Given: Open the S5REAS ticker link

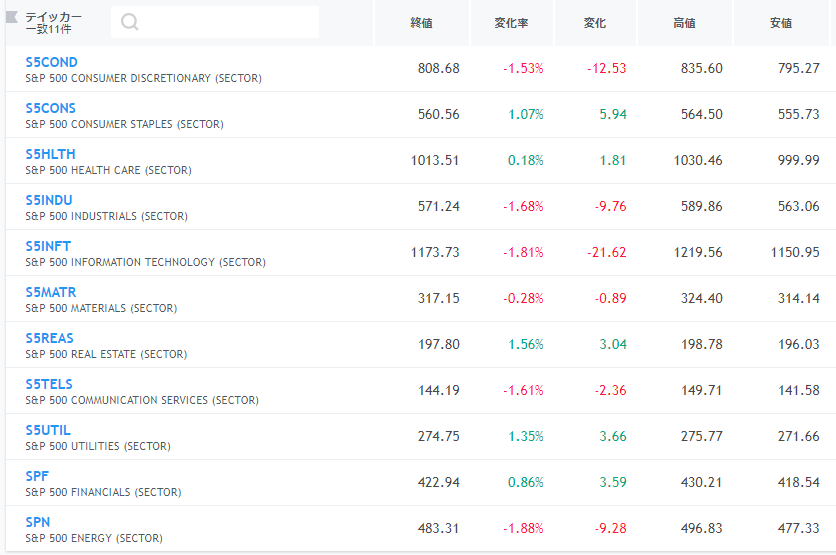Looking at the screenshot, I should pos(50,339).
